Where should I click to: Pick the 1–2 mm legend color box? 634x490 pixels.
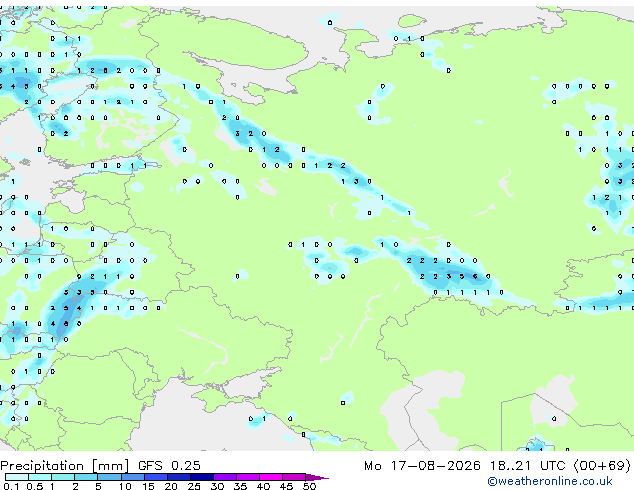pos(63,477)
